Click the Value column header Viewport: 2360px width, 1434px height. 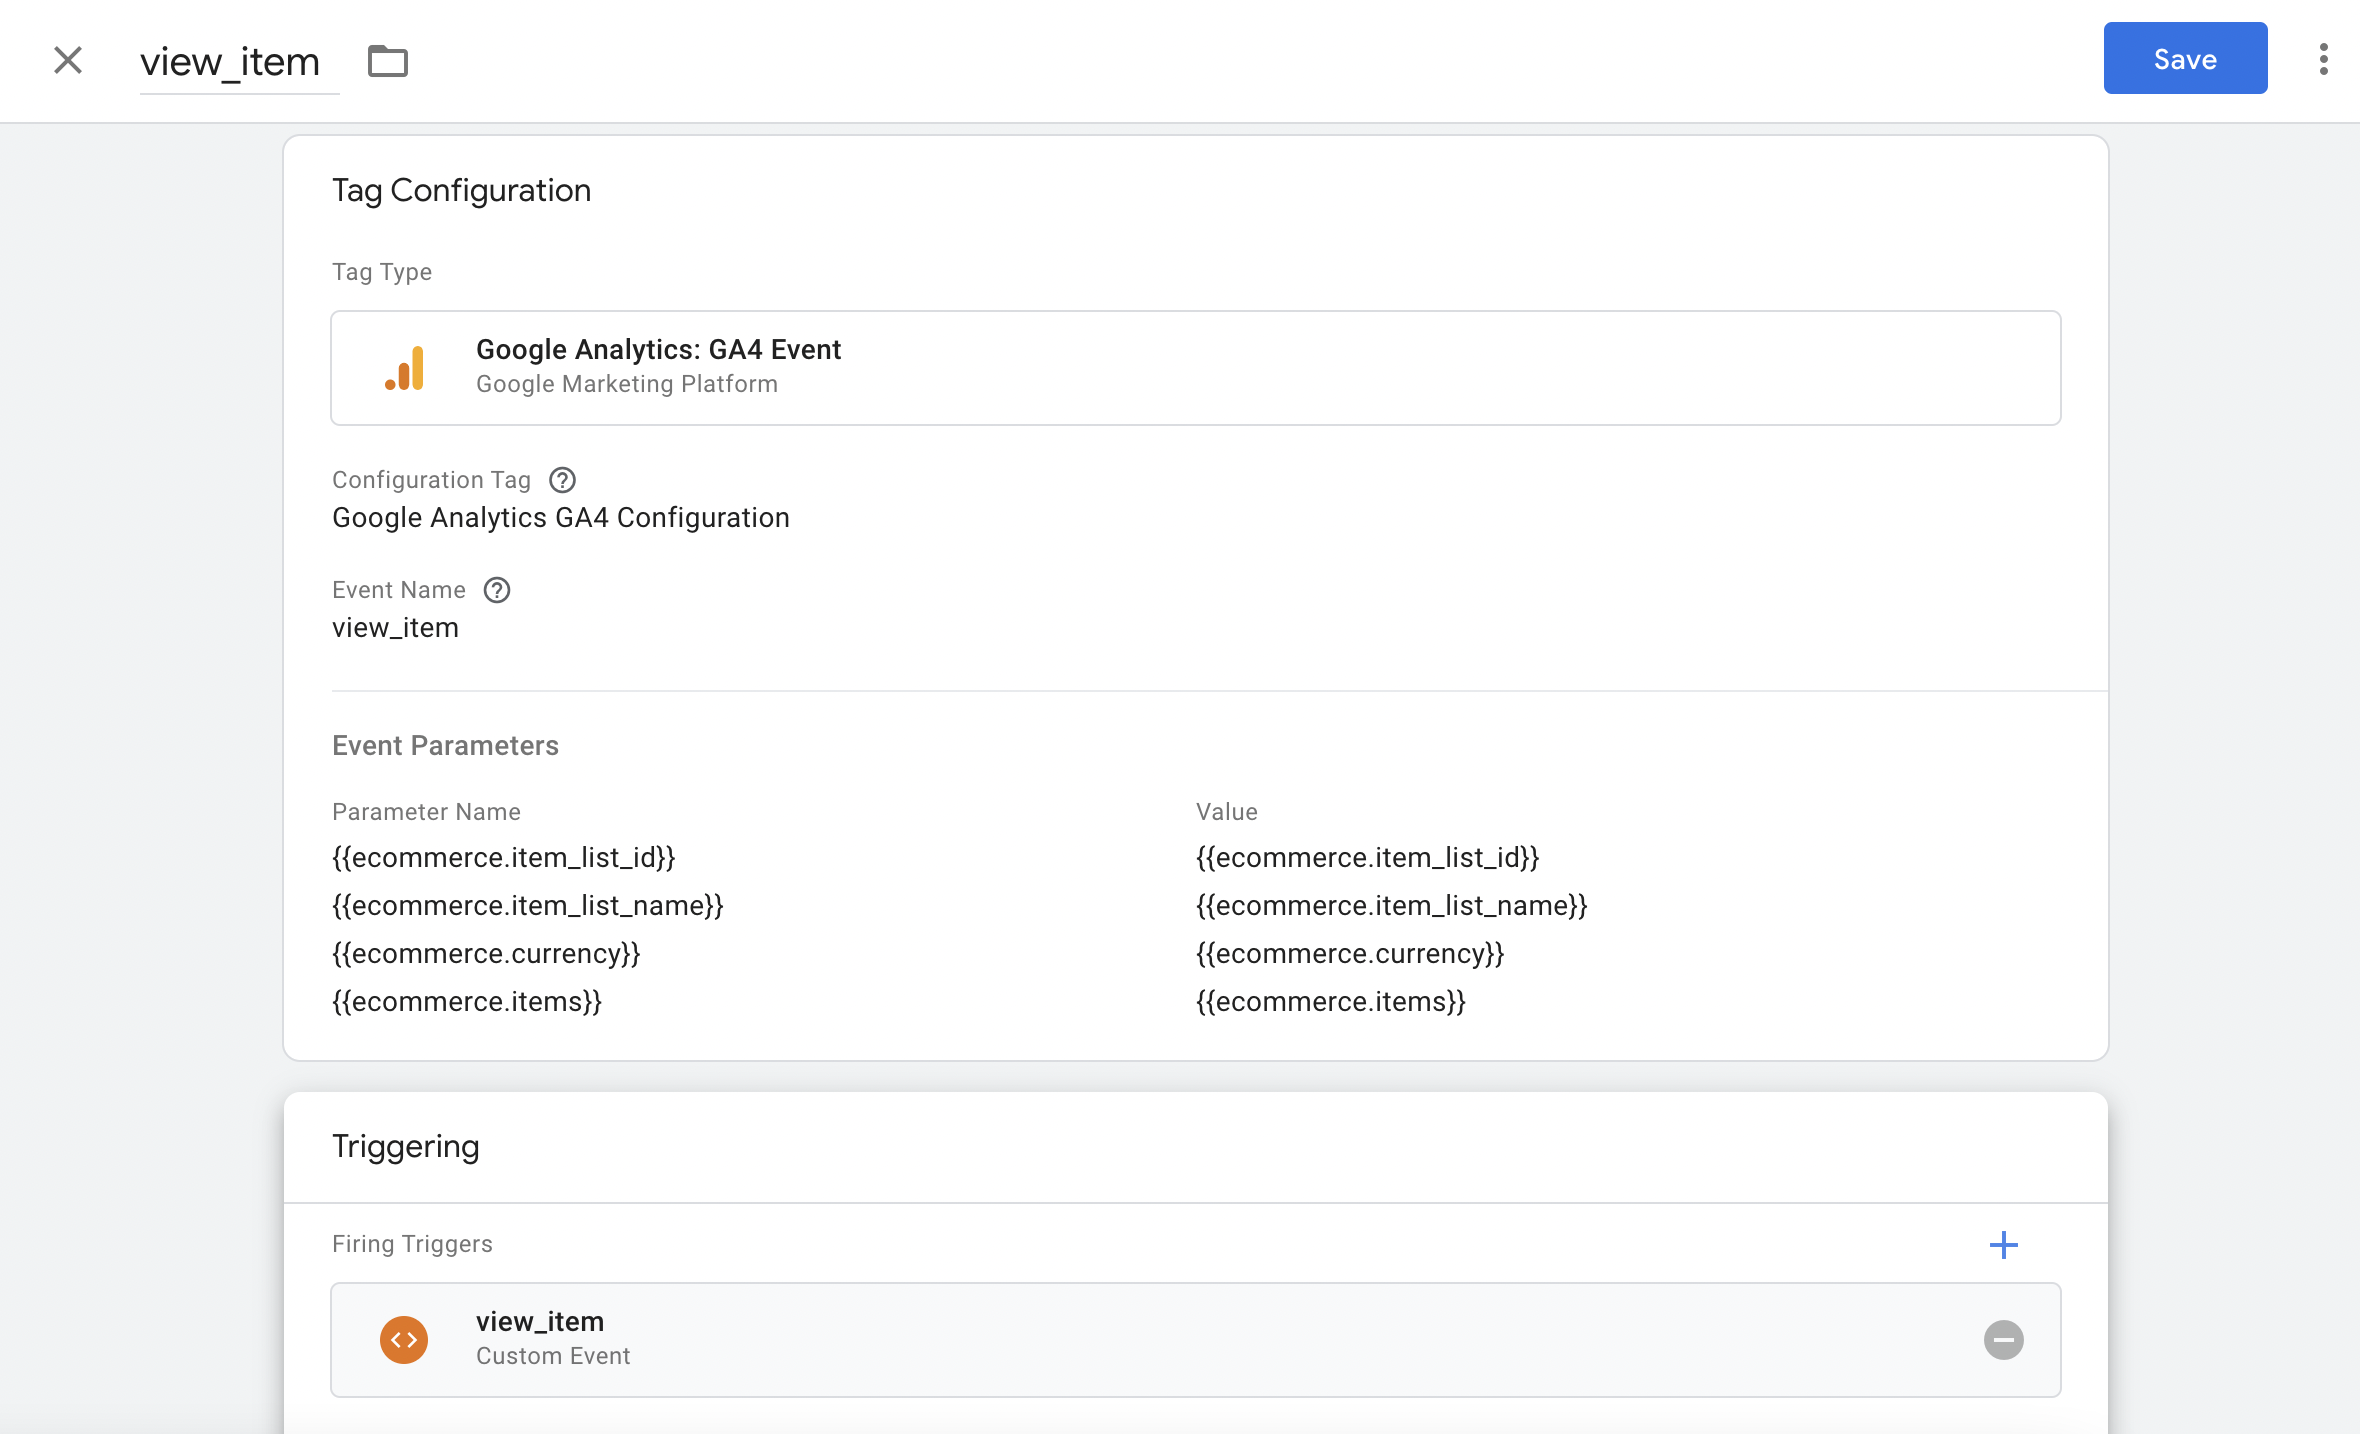point(1227,812)
